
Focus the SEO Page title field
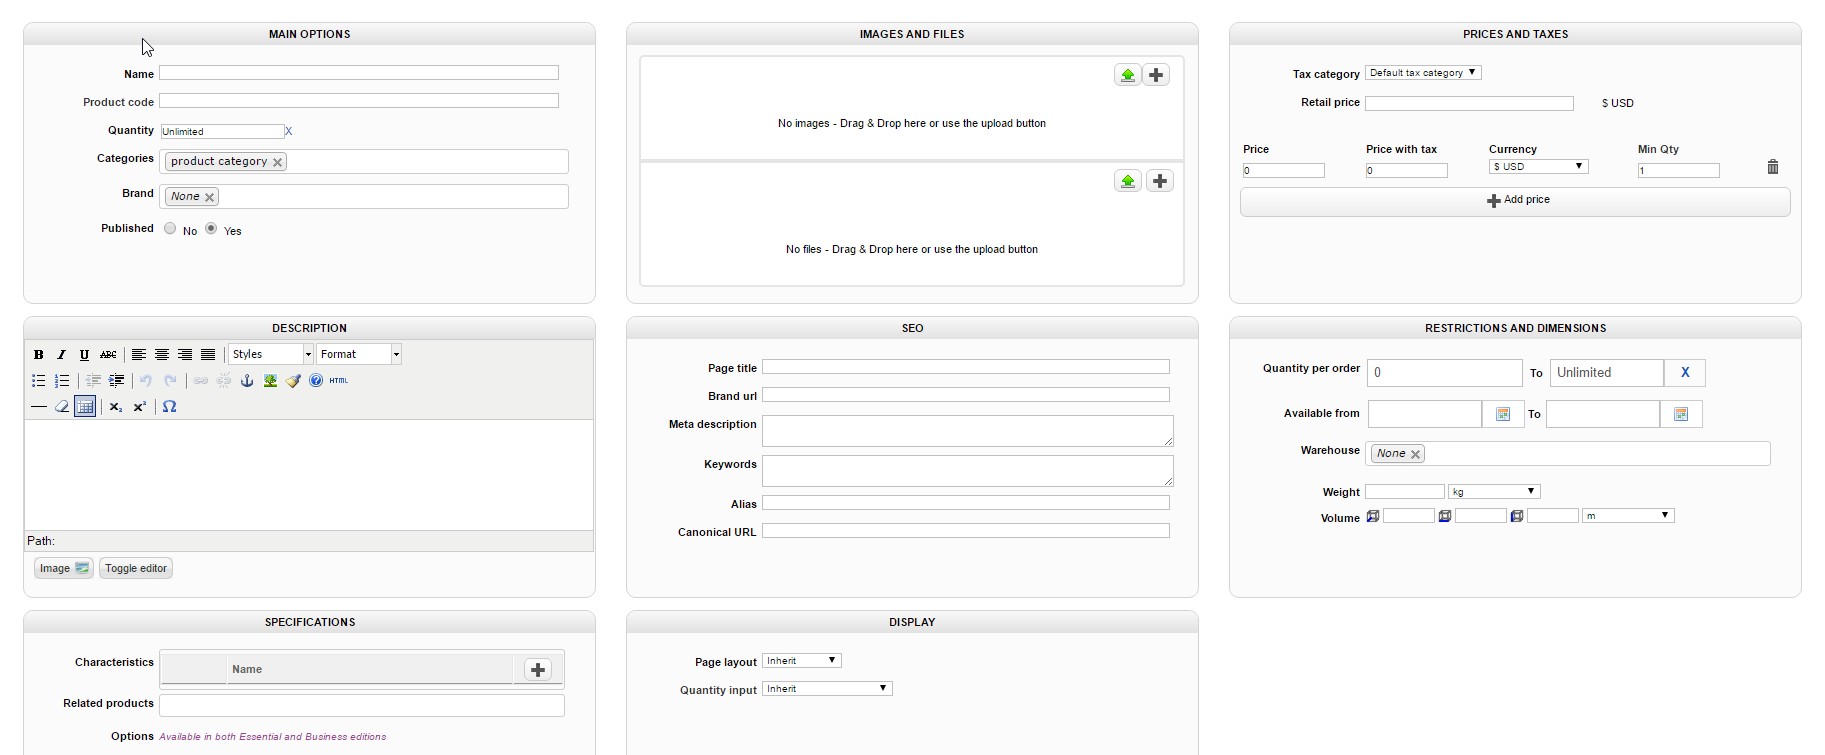click(966, 367)
